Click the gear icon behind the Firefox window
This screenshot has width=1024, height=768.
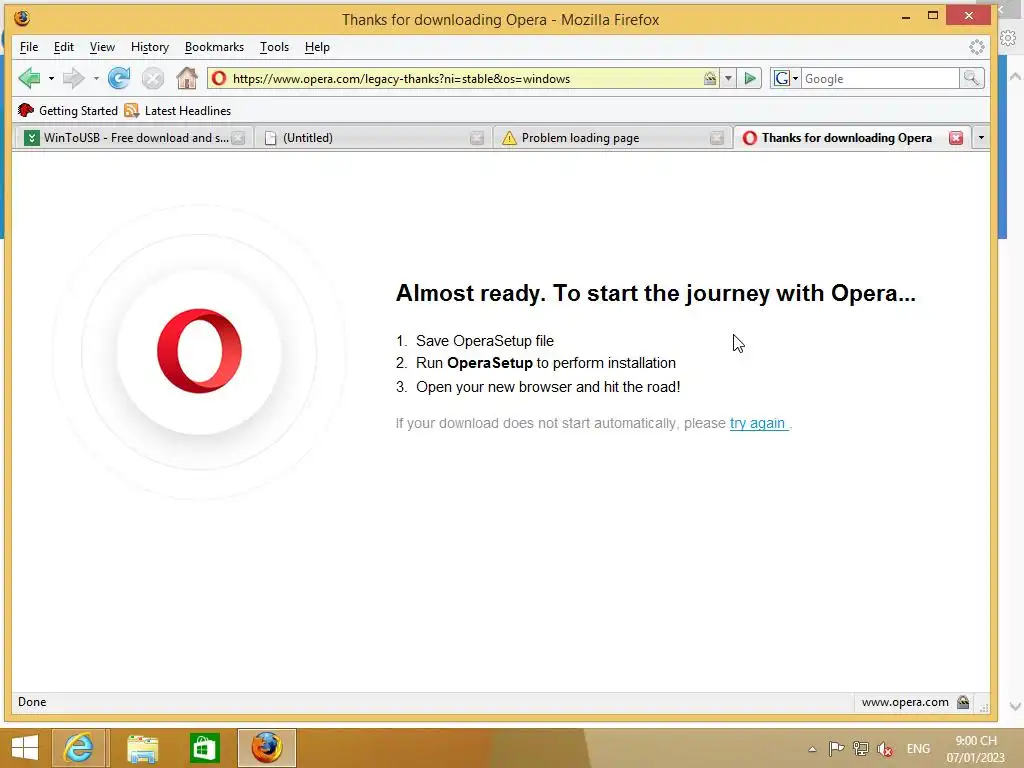click(x=1008, y=39)
